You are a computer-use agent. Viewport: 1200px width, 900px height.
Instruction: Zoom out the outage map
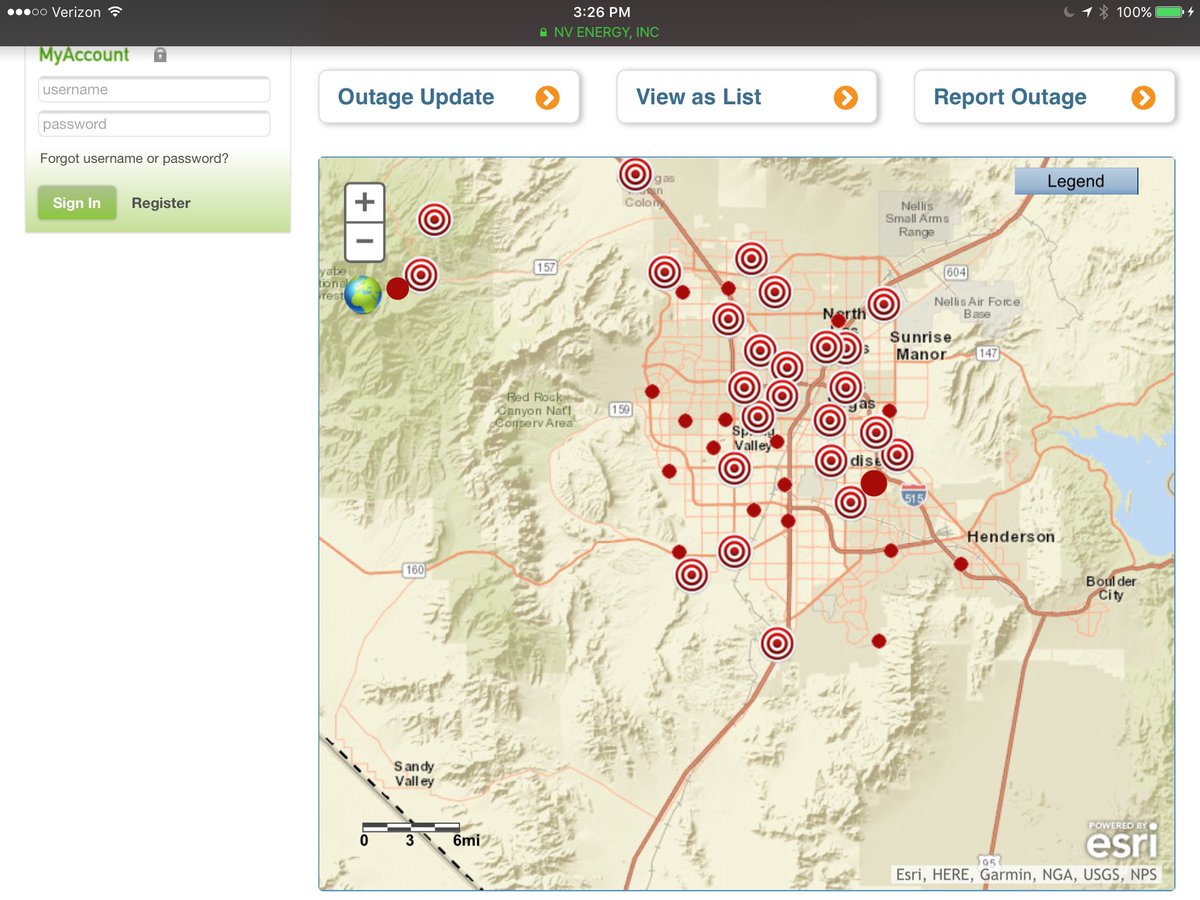coord(364,241)
